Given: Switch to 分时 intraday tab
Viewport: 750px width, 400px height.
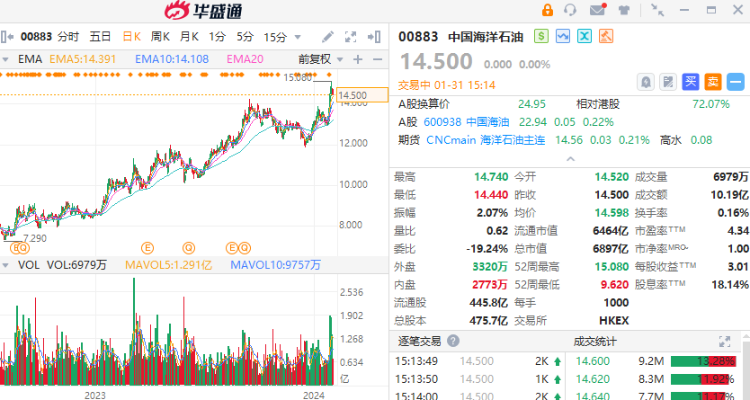Looking at the screenshot, I should click(x=68, y=36).
